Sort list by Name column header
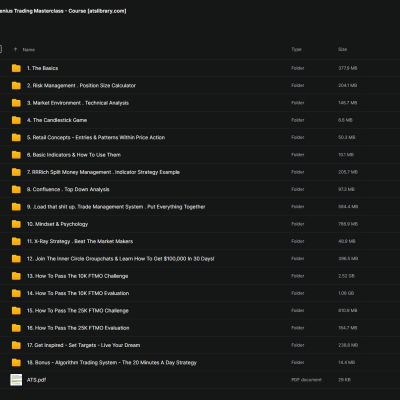The height and width of the screenshot is (400, 400). [x=29, y=50]
